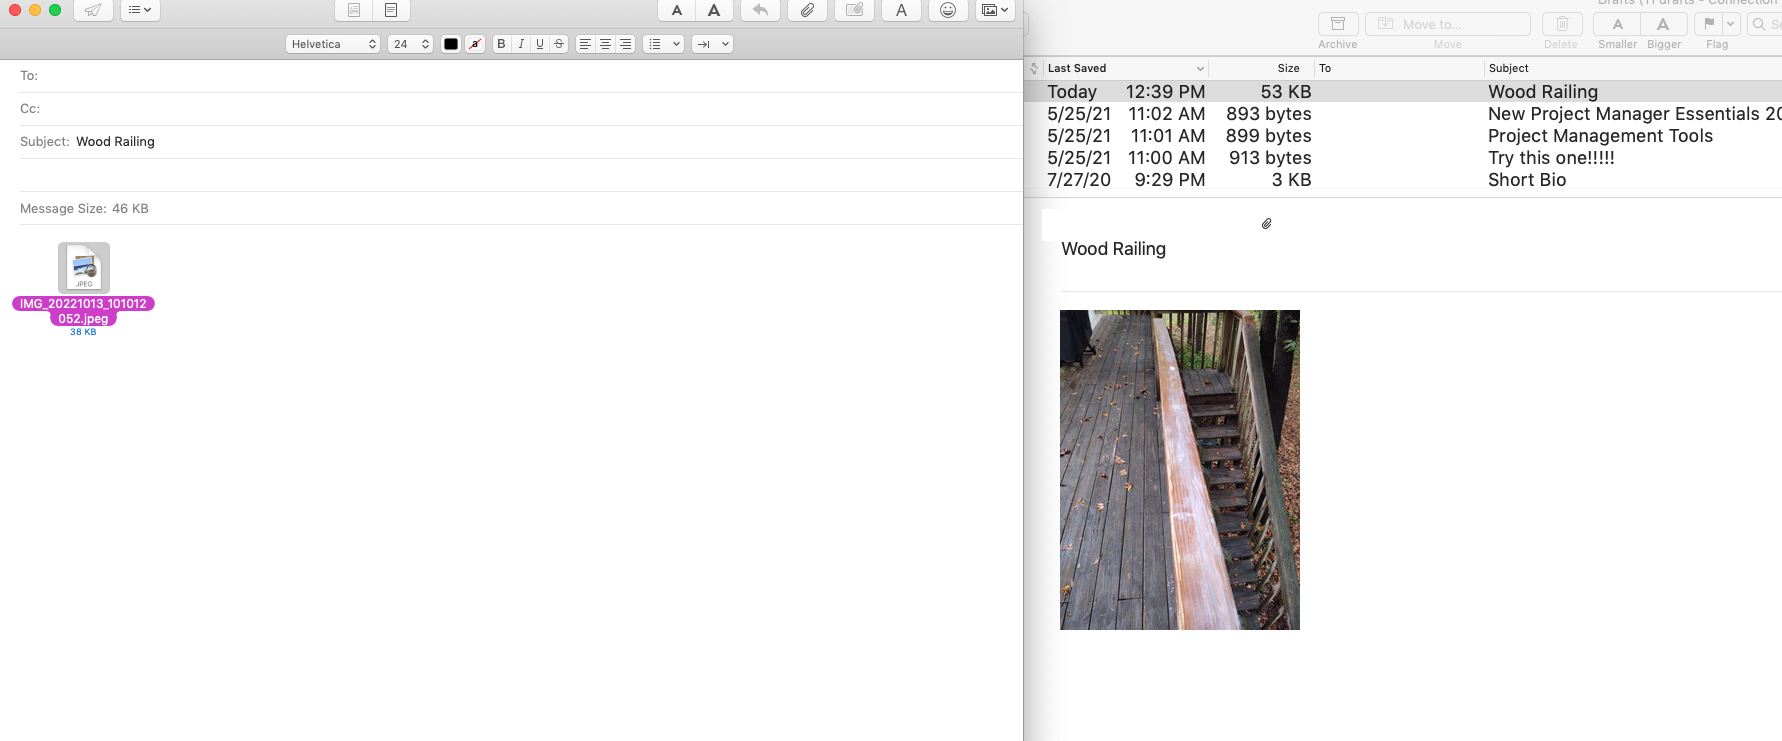This screenshot has height=741, width=1782.
Task: Click the 913 bytes size cell
Action: [1270, 158]
